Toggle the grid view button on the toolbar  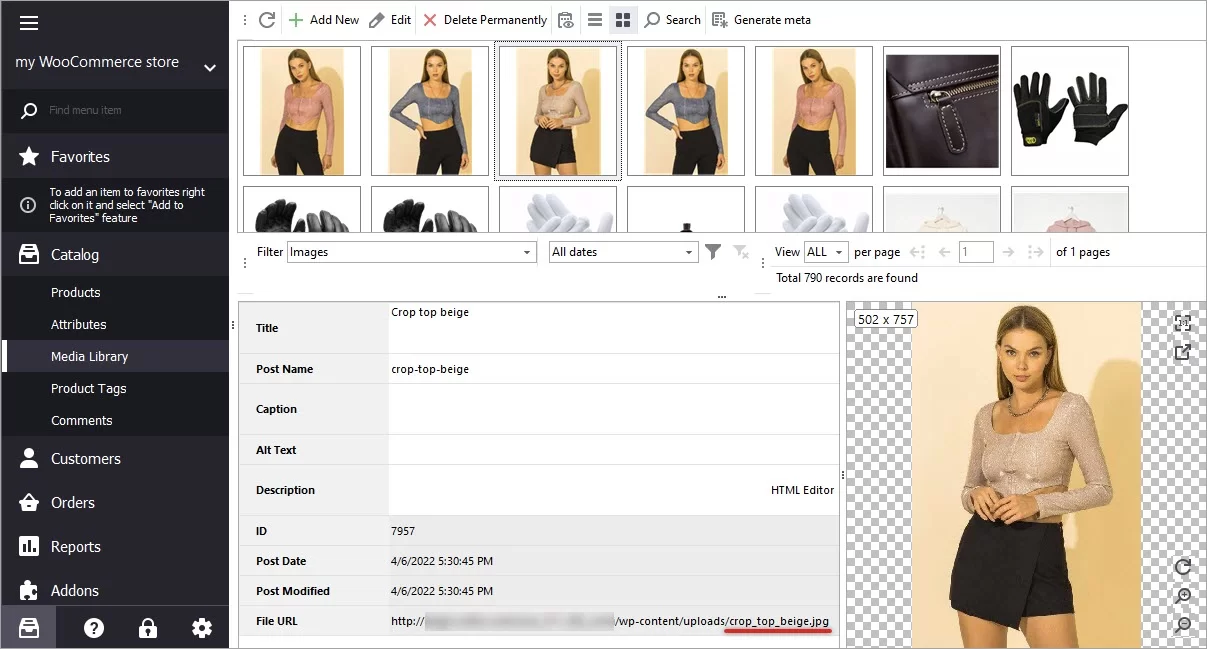(x=622, y=19)
